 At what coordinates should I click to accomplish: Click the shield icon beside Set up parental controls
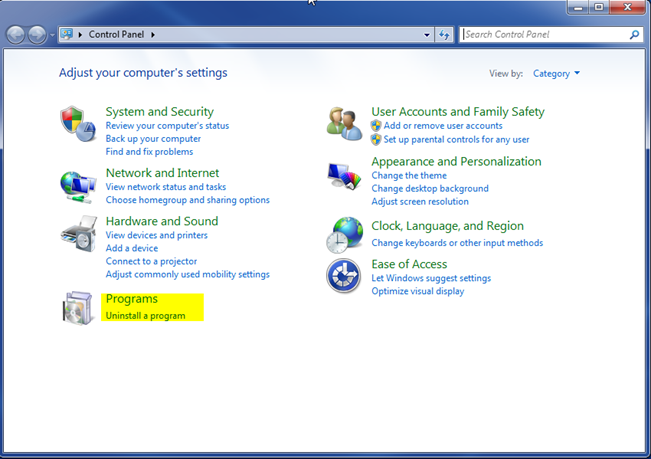[376, 139]
